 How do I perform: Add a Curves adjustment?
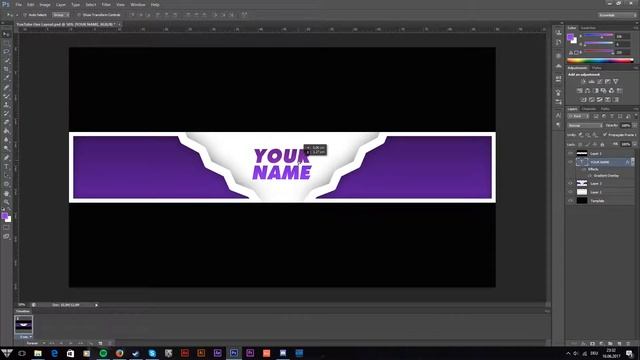(x=600, y=82)
